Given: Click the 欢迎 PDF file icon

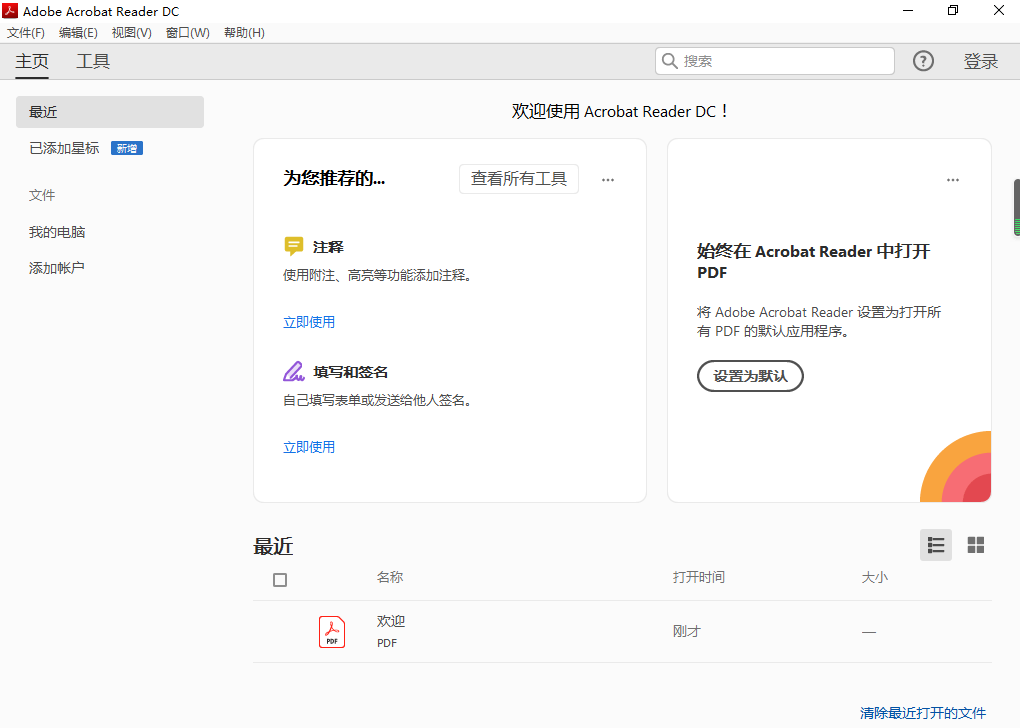Looking at the screenshot, I should [x=332, y=632].
